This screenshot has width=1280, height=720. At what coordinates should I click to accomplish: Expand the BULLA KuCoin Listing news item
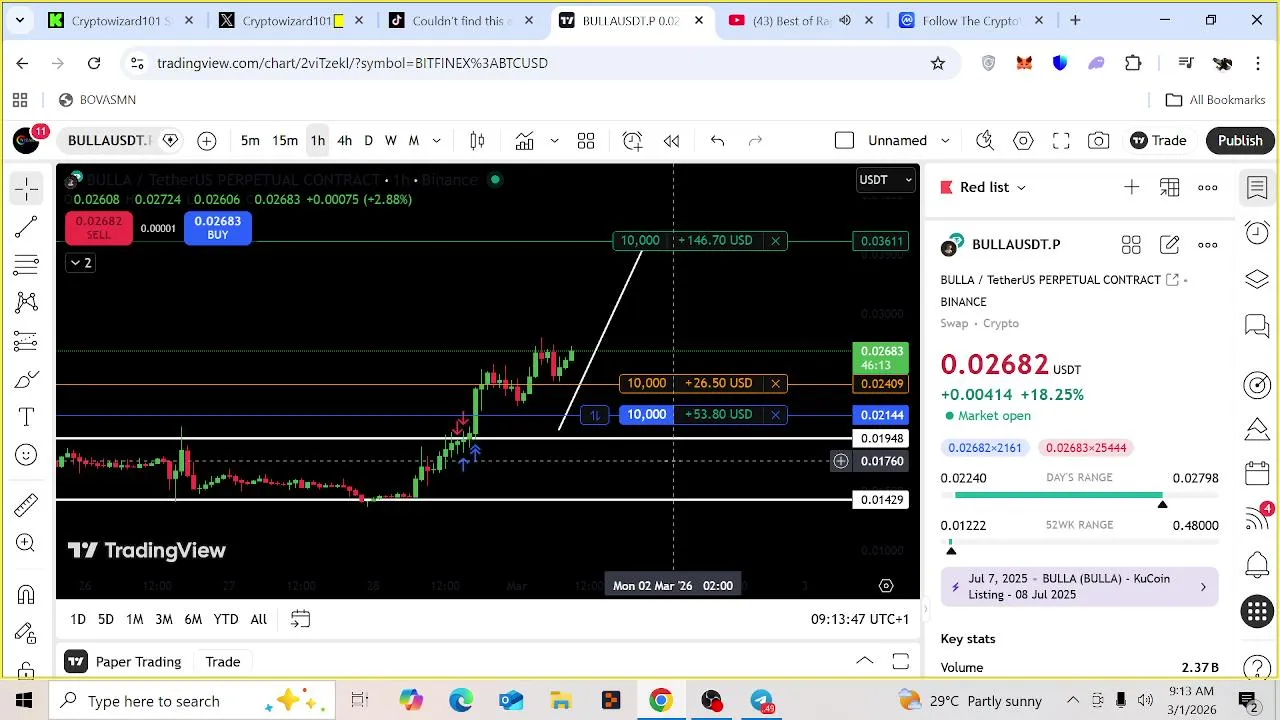point(1080,587)
